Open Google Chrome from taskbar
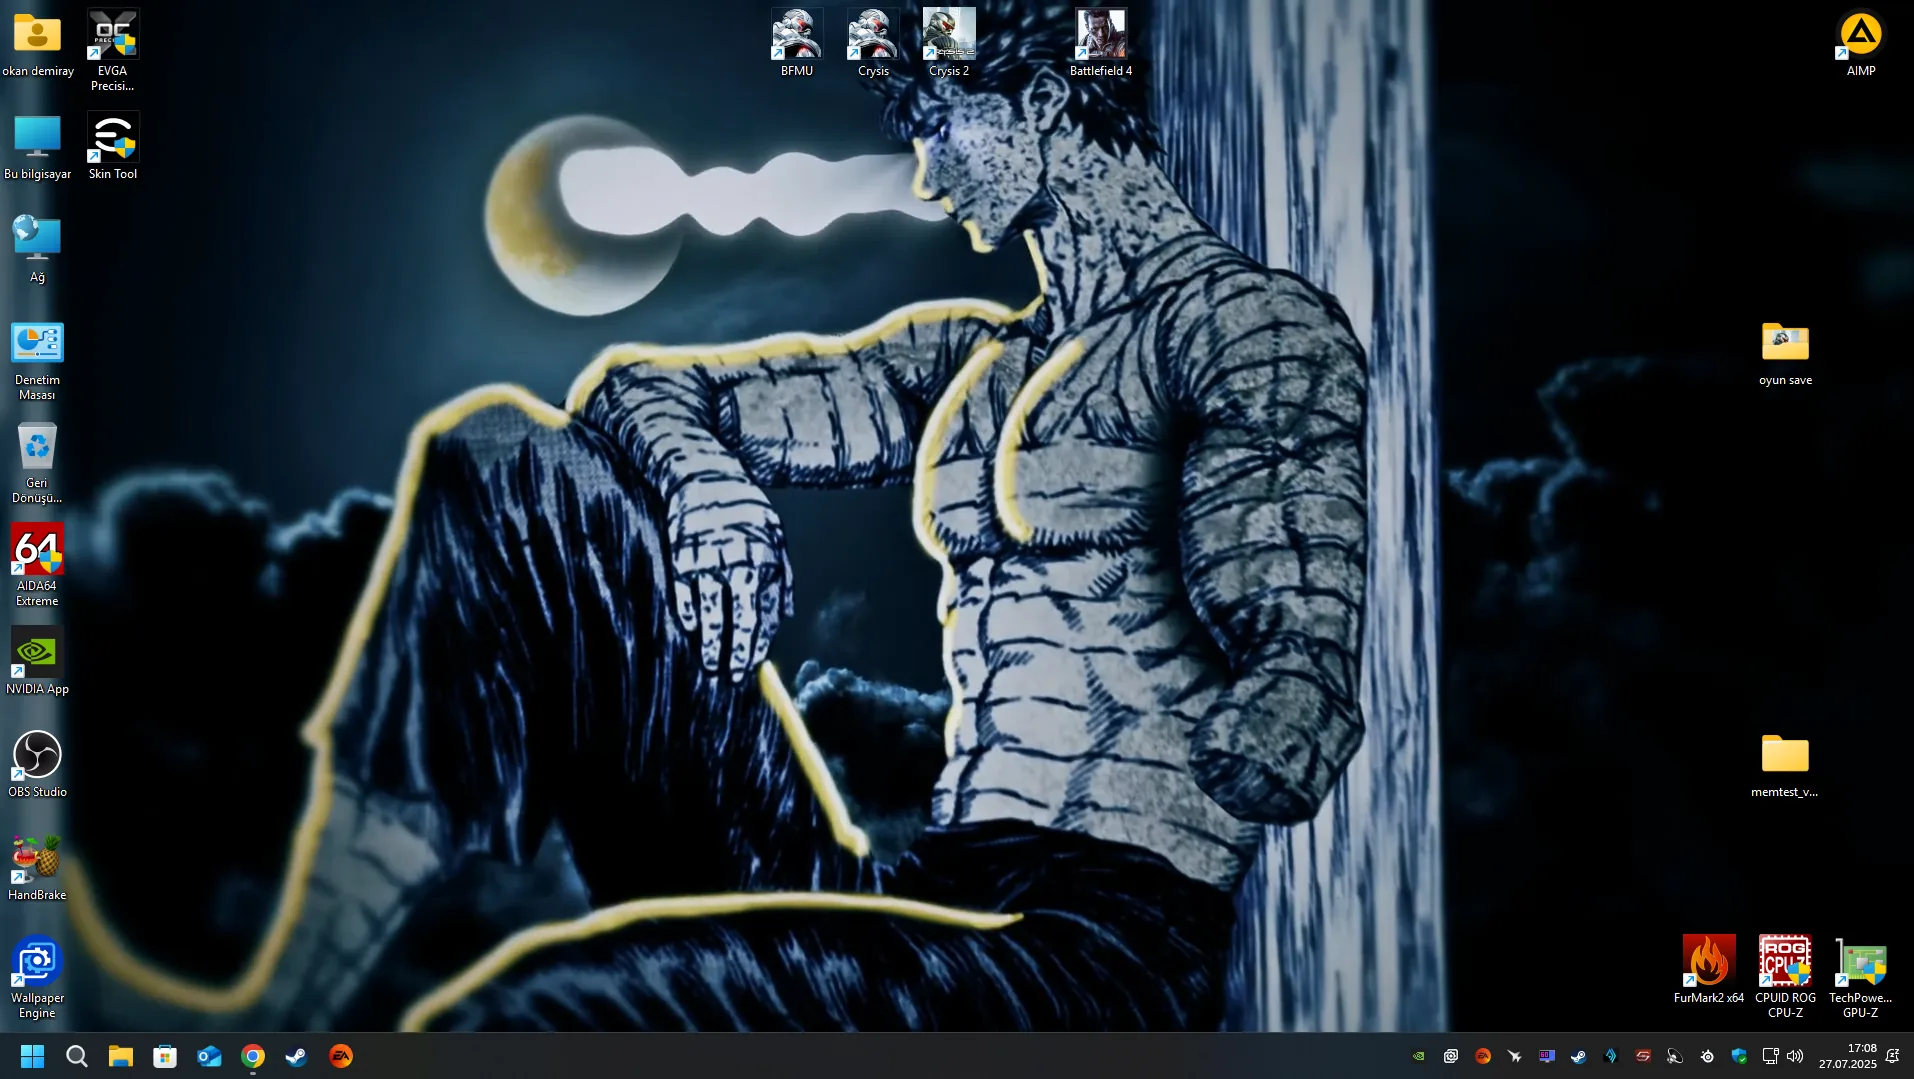This screenshot has width=1914, height=1079. [253, 1056]
